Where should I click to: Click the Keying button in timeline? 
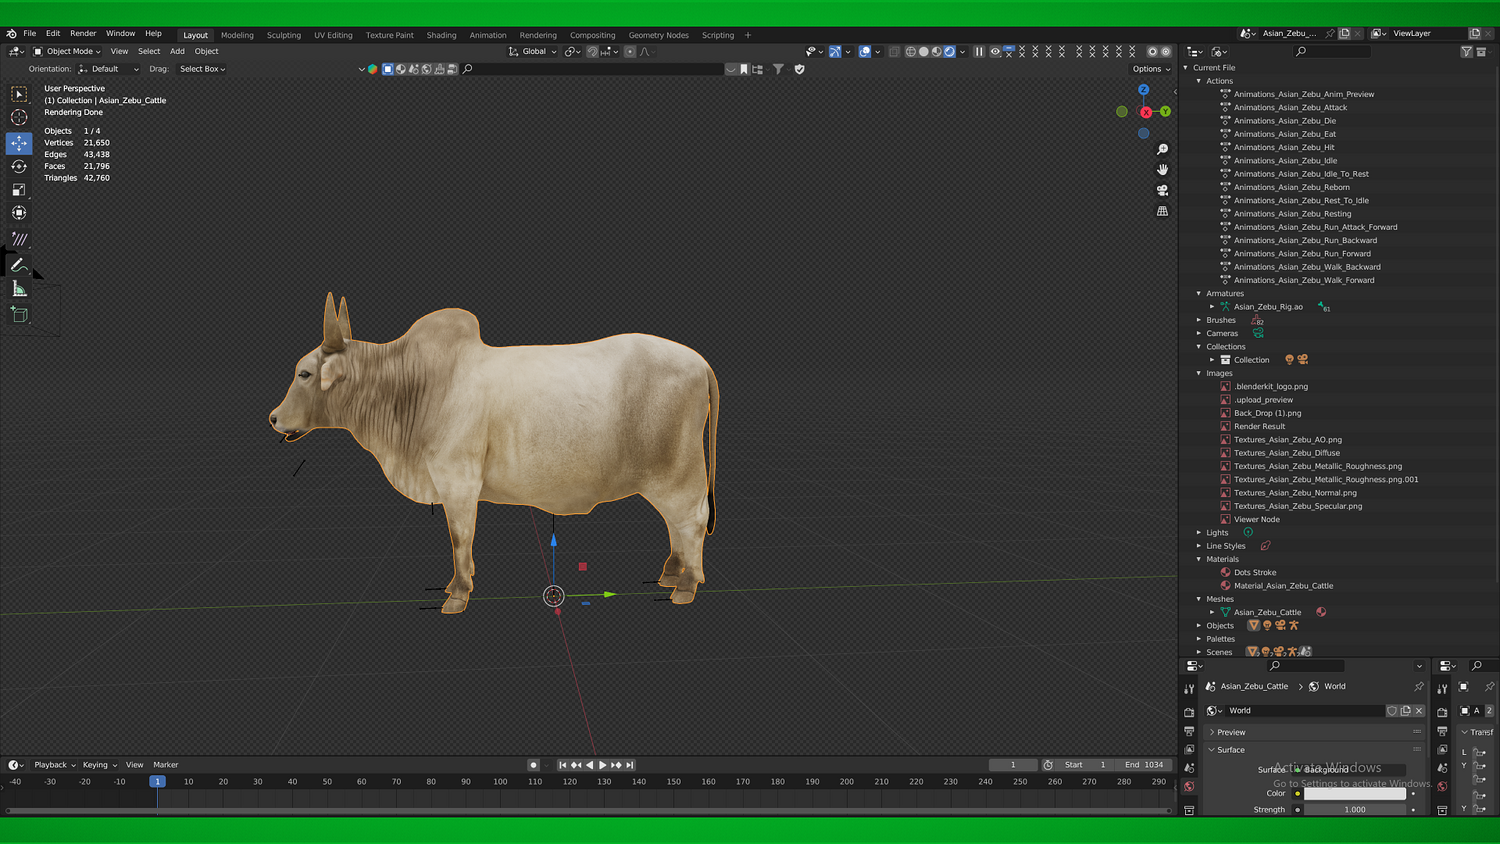[x=99, y=765]
